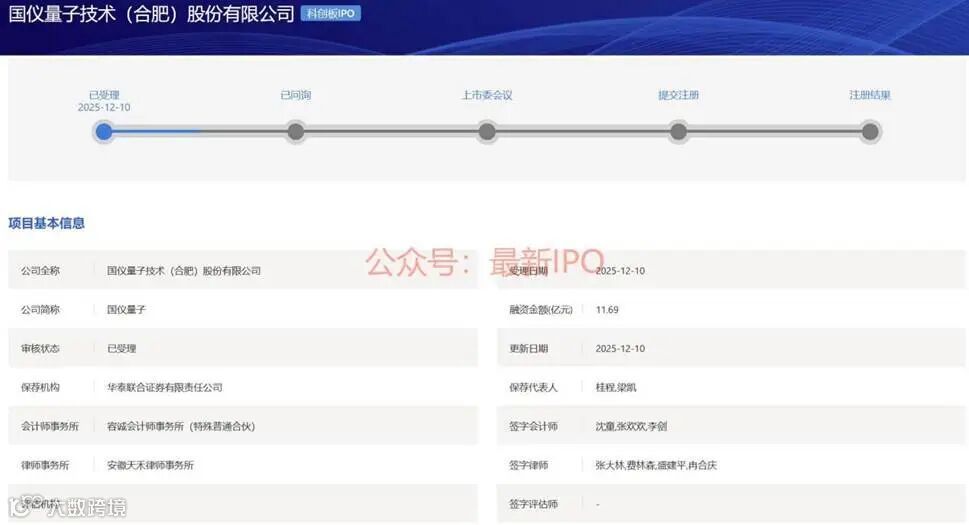
Task: Click the 项目基本信息 section heading
Action: 46,223
